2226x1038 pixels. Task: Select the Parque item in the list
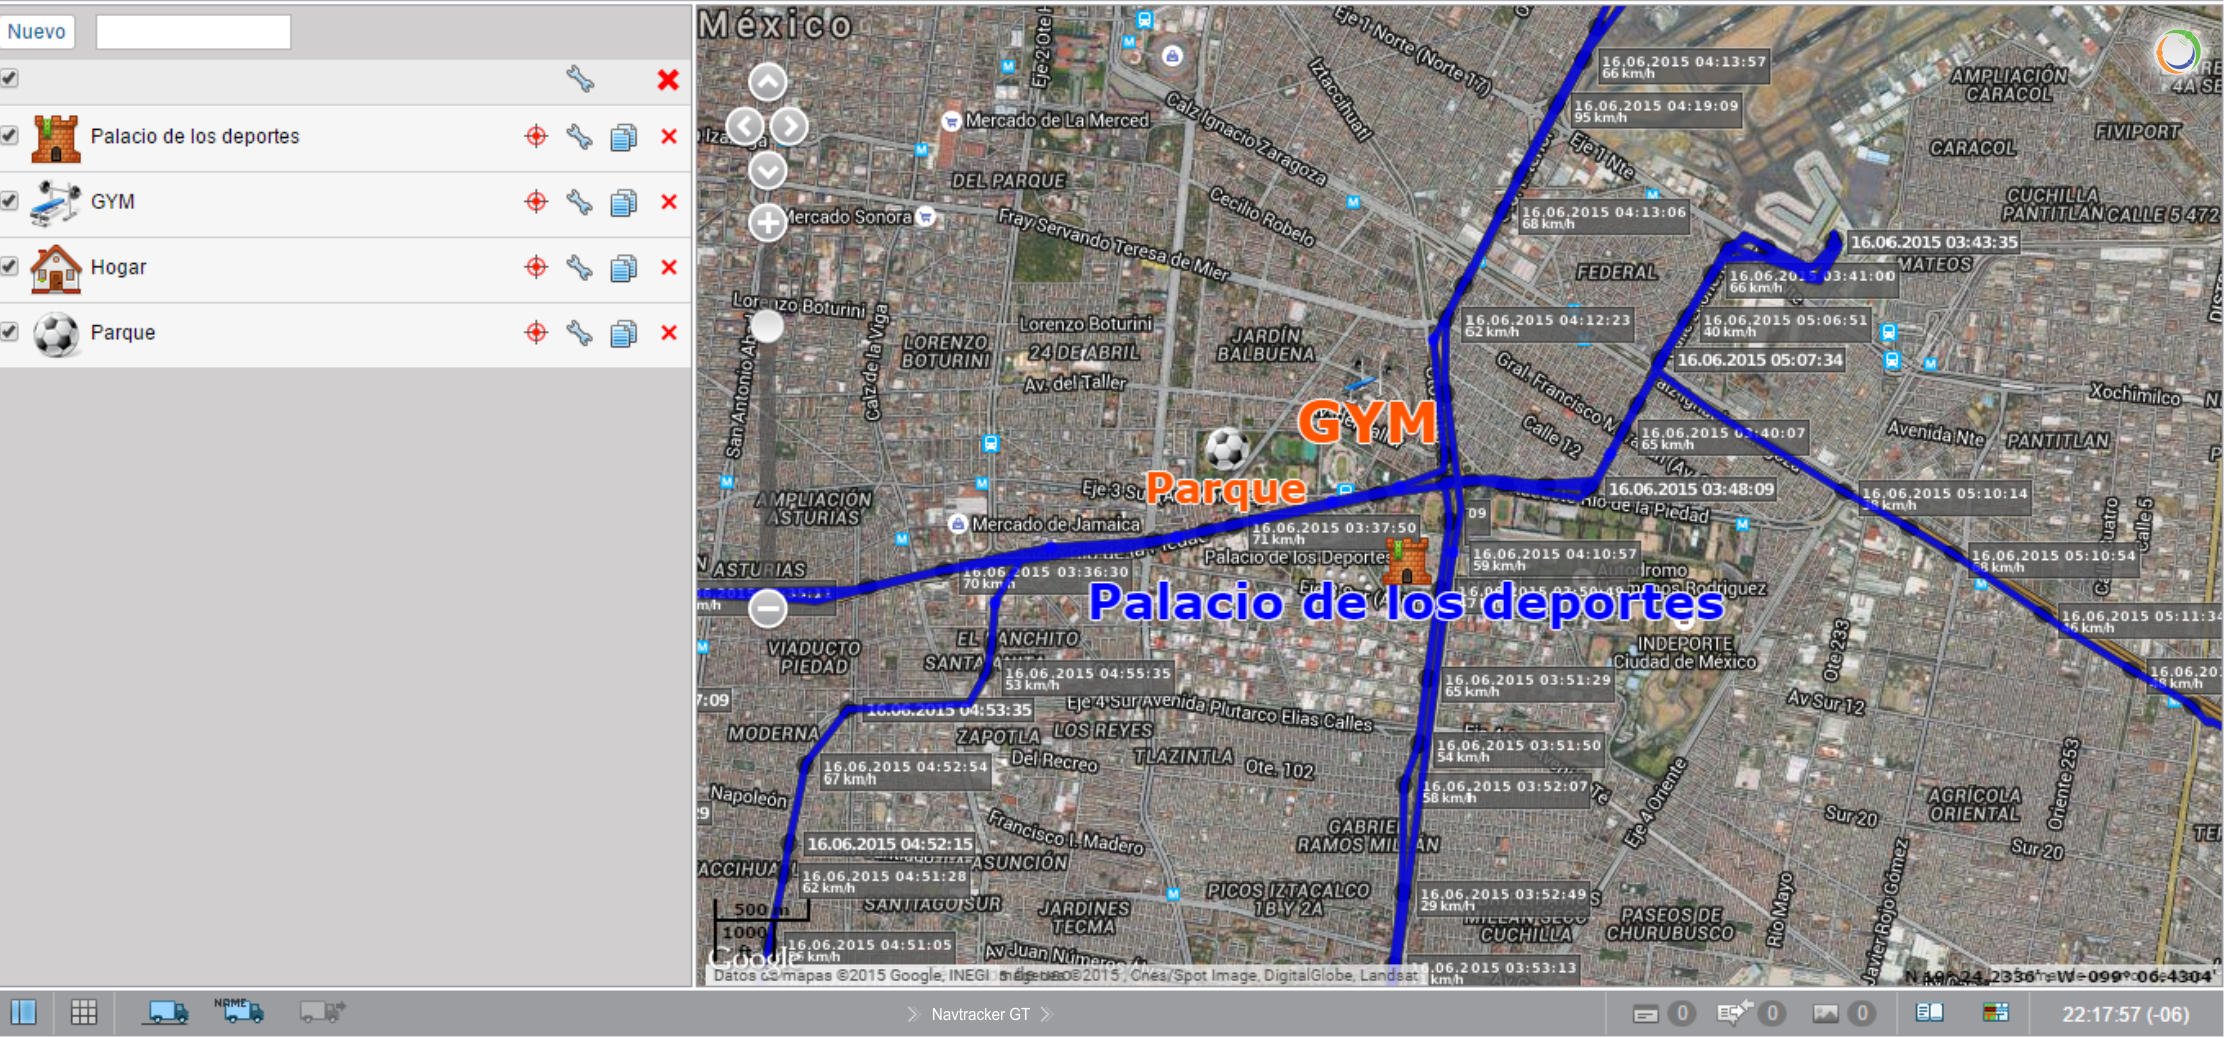pyautogui.click(x=123, y=333)
